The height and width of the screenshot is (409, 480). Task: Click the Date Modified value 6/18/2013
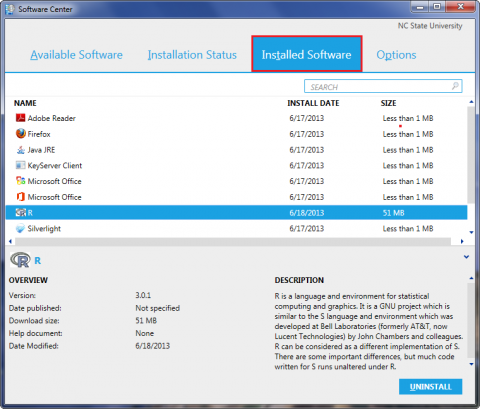pyautogui.click(x=152, y=346)
